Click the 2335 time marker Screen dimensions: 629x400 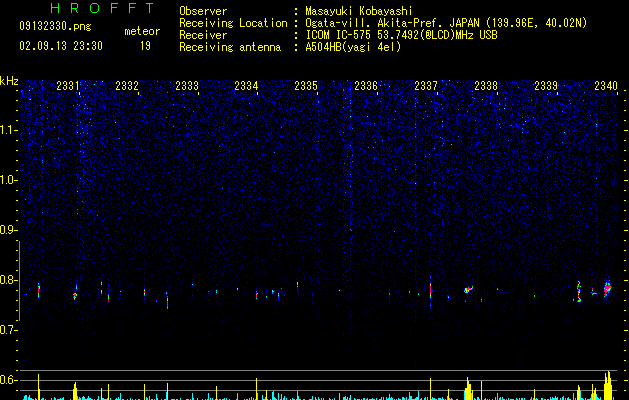[306, 86]
